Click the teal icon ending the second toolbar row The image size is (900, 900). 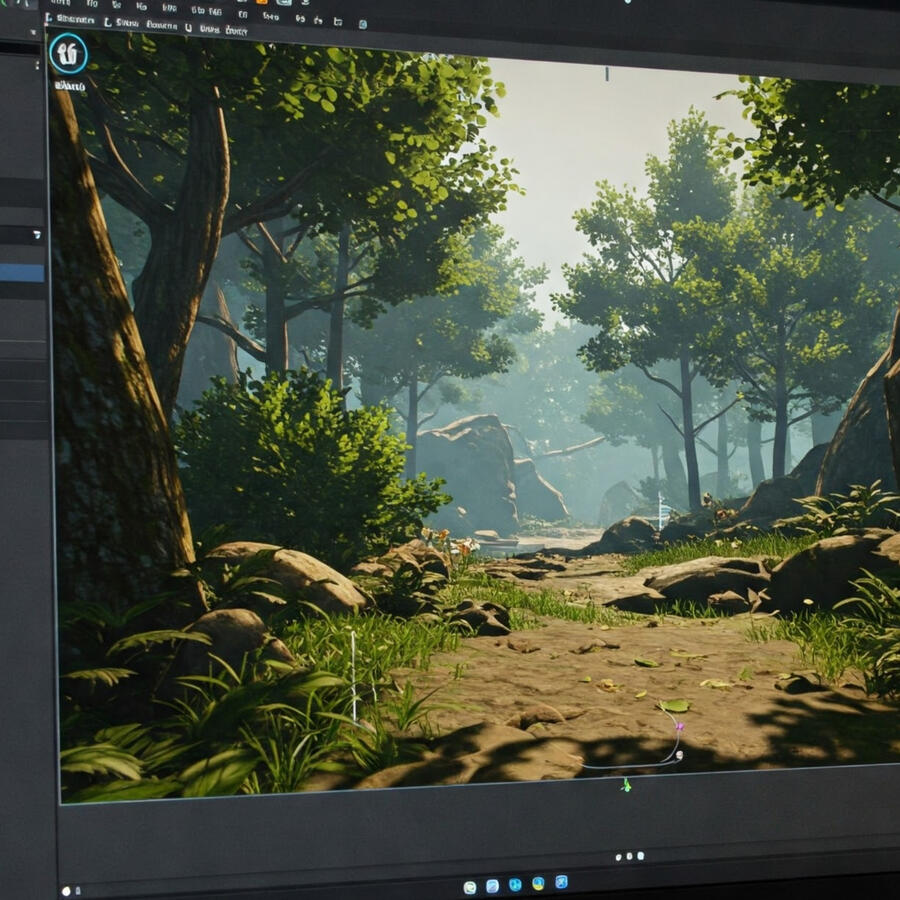click(362, 24)
